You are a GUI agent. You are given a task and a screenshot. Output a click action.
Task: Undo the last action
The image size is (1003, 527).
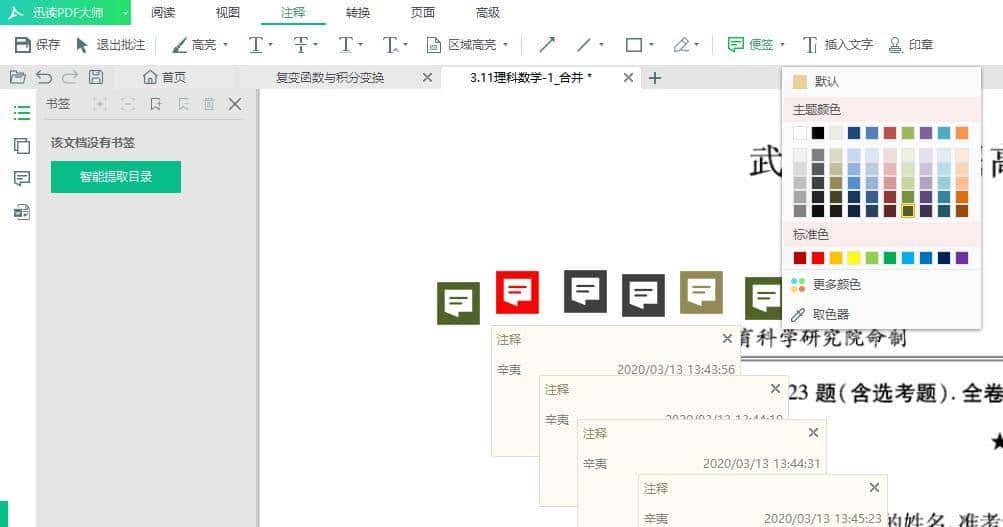pyautogui.click(x=44, y=77)
